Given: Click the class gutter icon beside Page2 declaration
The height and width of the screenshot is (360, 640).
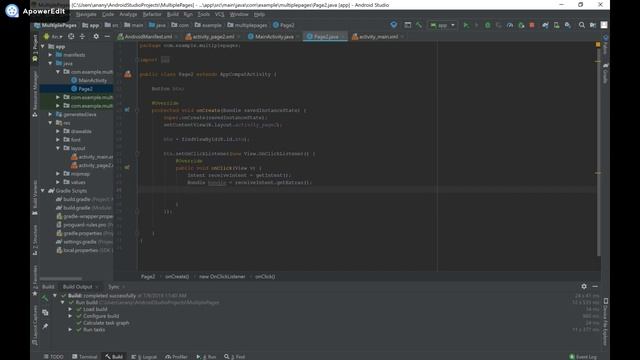Looking at the screenshot, I should tap(128, 74).
